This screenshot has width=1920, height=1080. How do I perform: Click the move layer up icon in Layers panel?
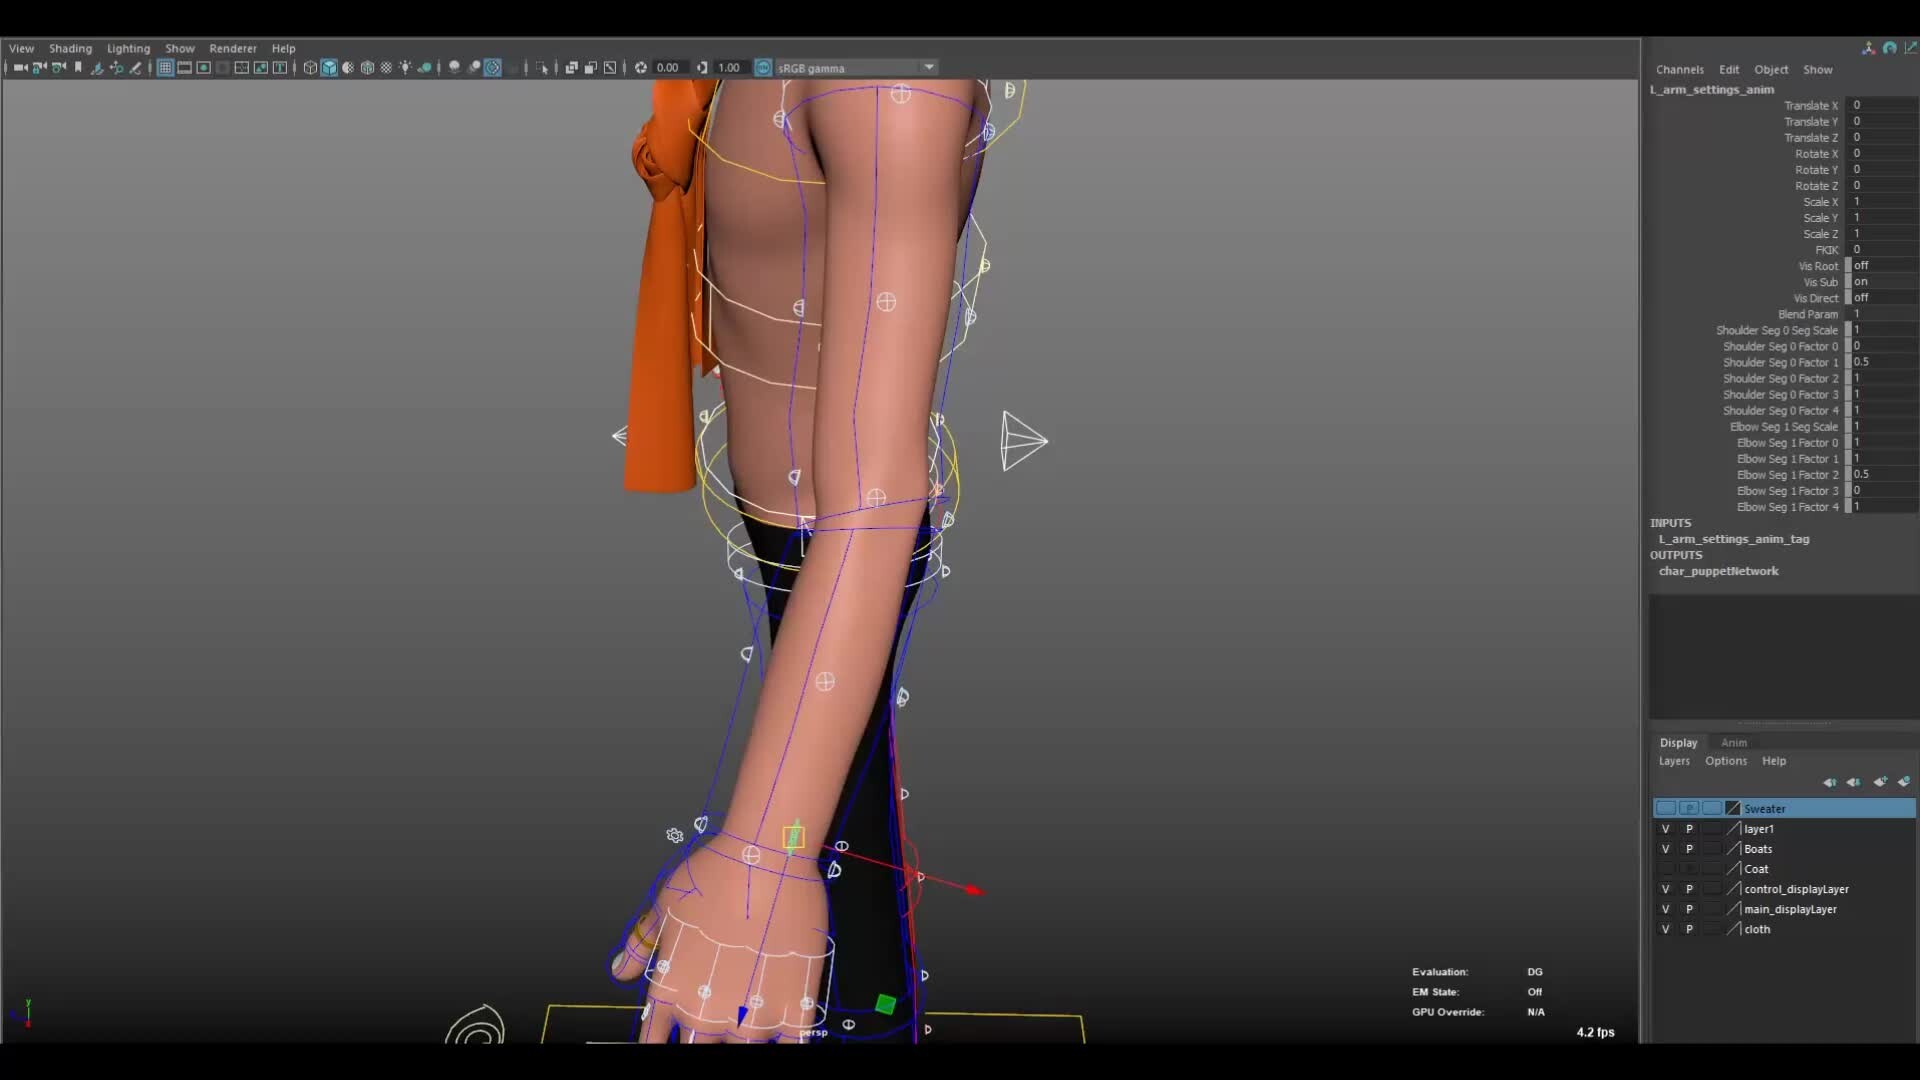click(x=1831, y=783)
